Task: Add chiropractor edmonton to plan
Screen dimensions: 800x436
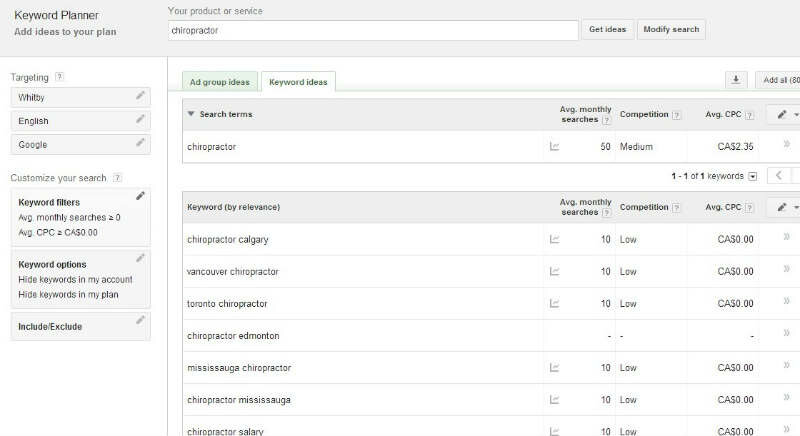Action: pyautogui.click(x=787, y=333)
